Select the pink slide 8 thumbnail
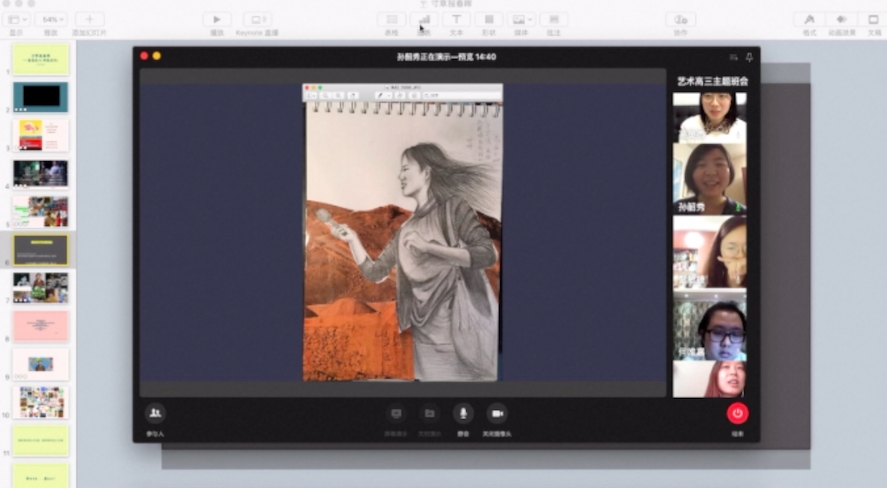The height and width of the screenshot is (488, 887). pyautogui.click(x=41, y=326)
